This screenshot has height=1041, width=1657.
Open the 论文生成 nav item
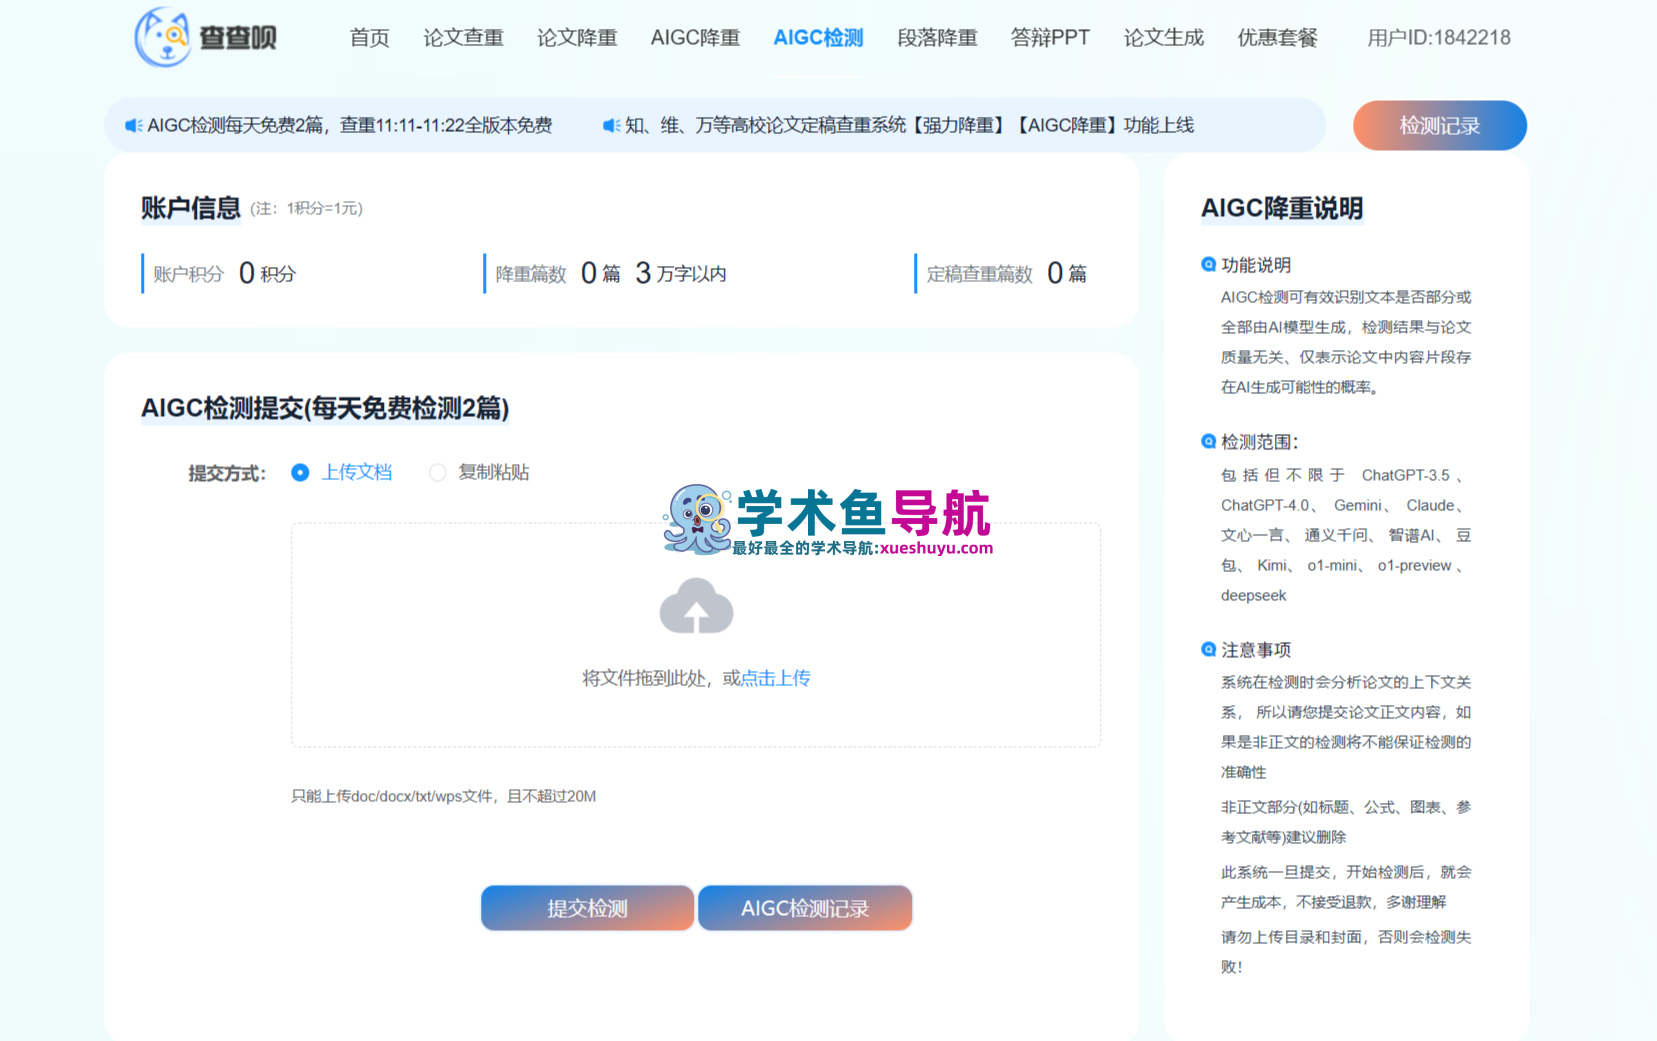(x=1164, y=38)
